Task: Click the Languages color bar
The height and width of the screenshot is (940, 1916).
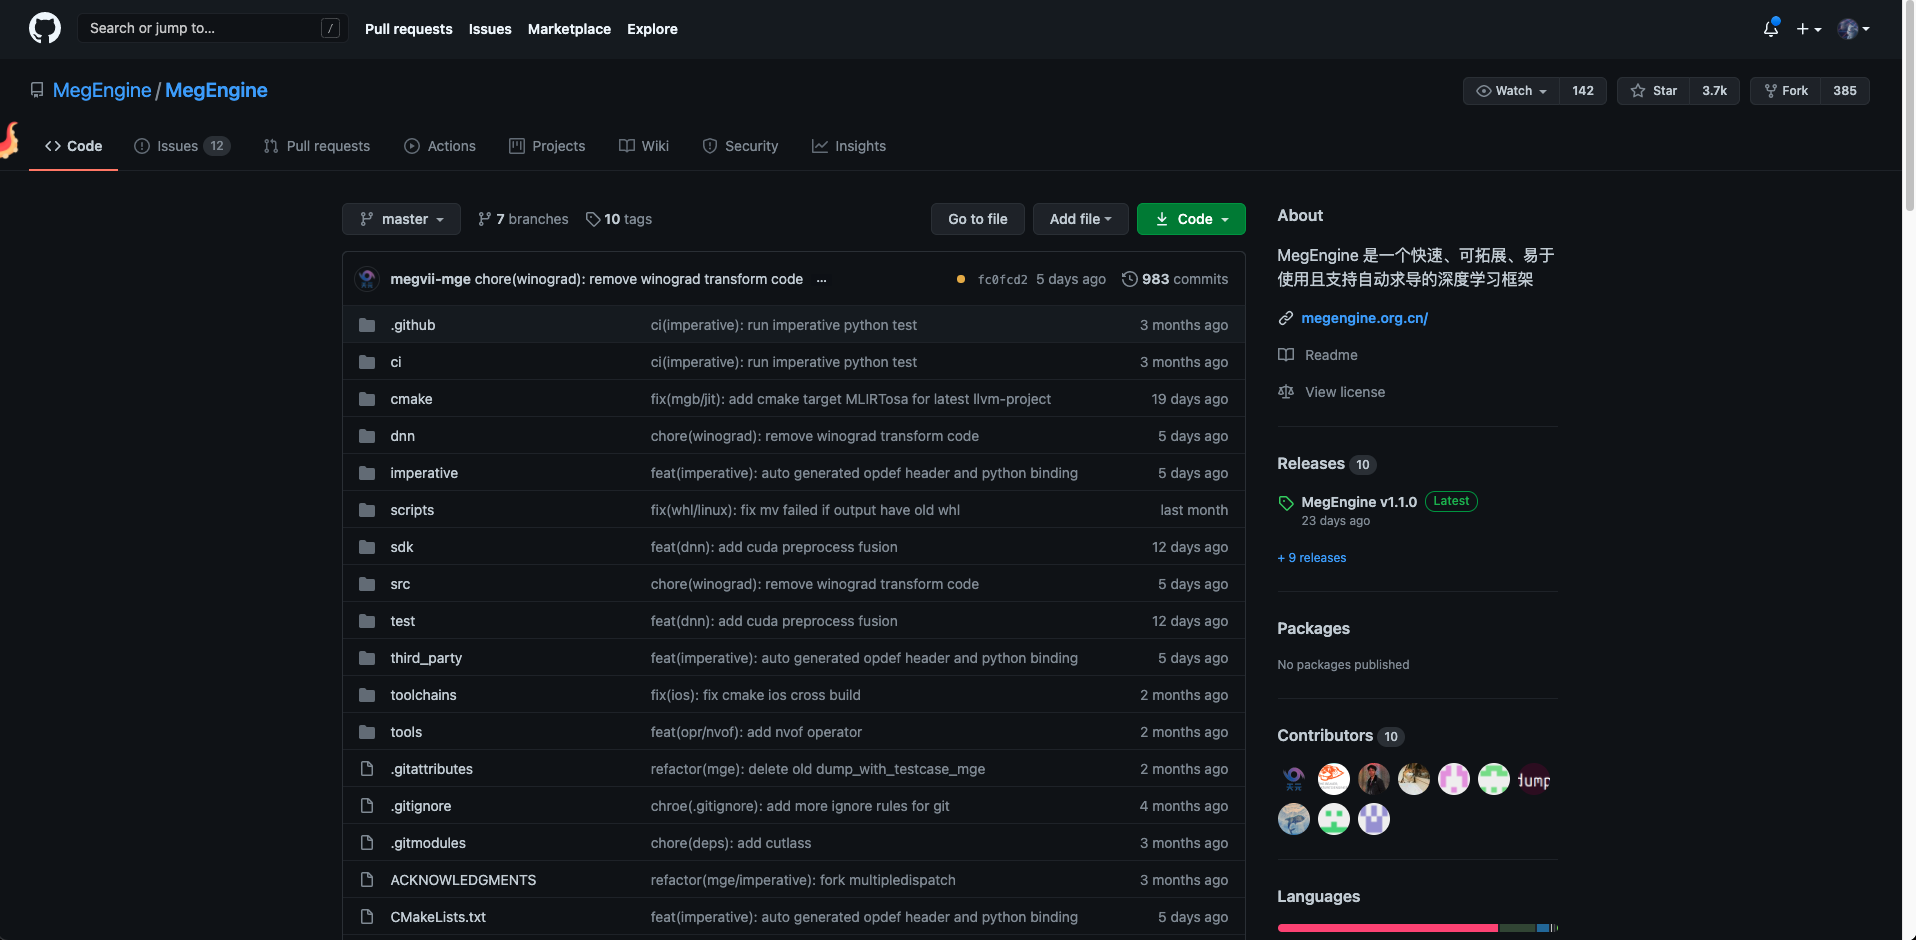Action: [1418, 928]
